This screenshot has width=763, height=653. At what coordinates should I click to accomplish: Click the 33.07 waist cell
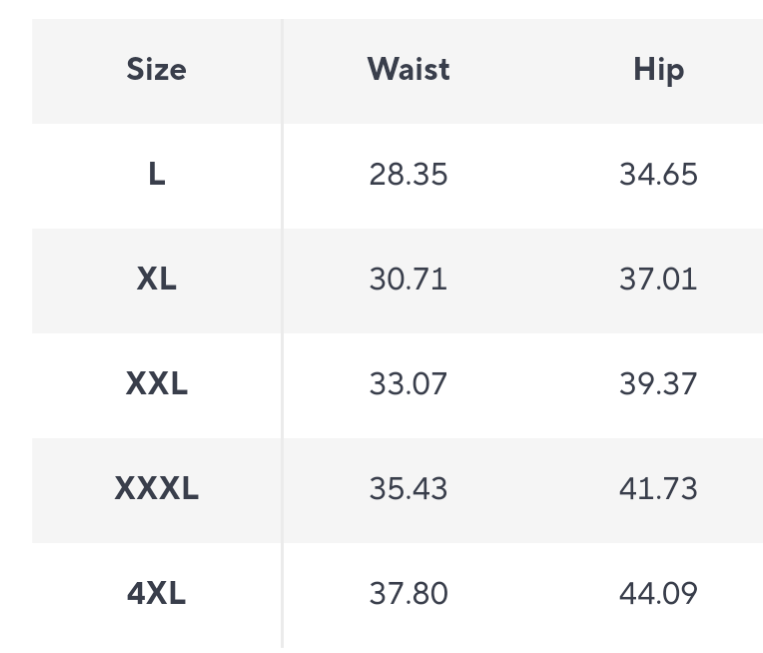[x=408, y=385]
